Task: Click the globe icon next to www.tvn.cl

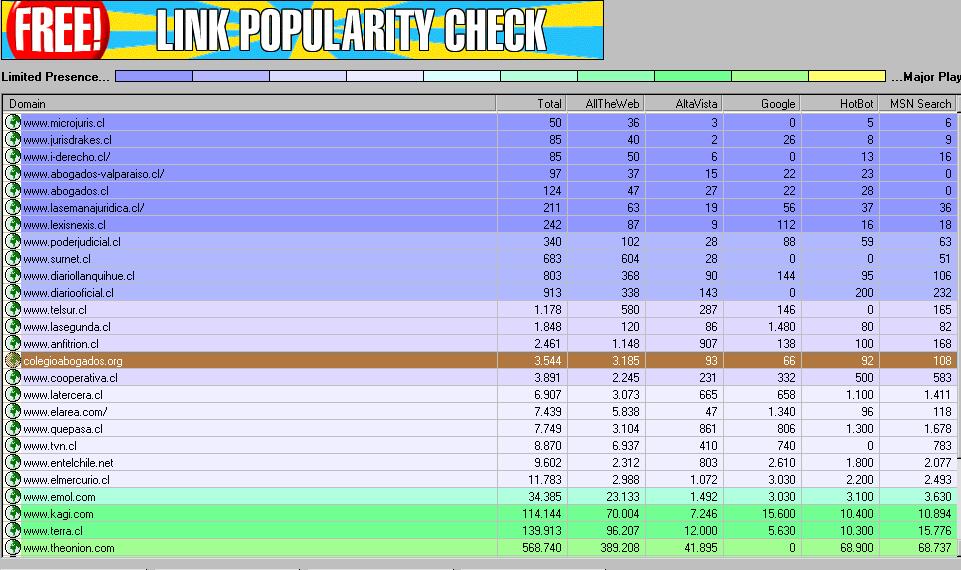Action: click(x=13, y=446)
